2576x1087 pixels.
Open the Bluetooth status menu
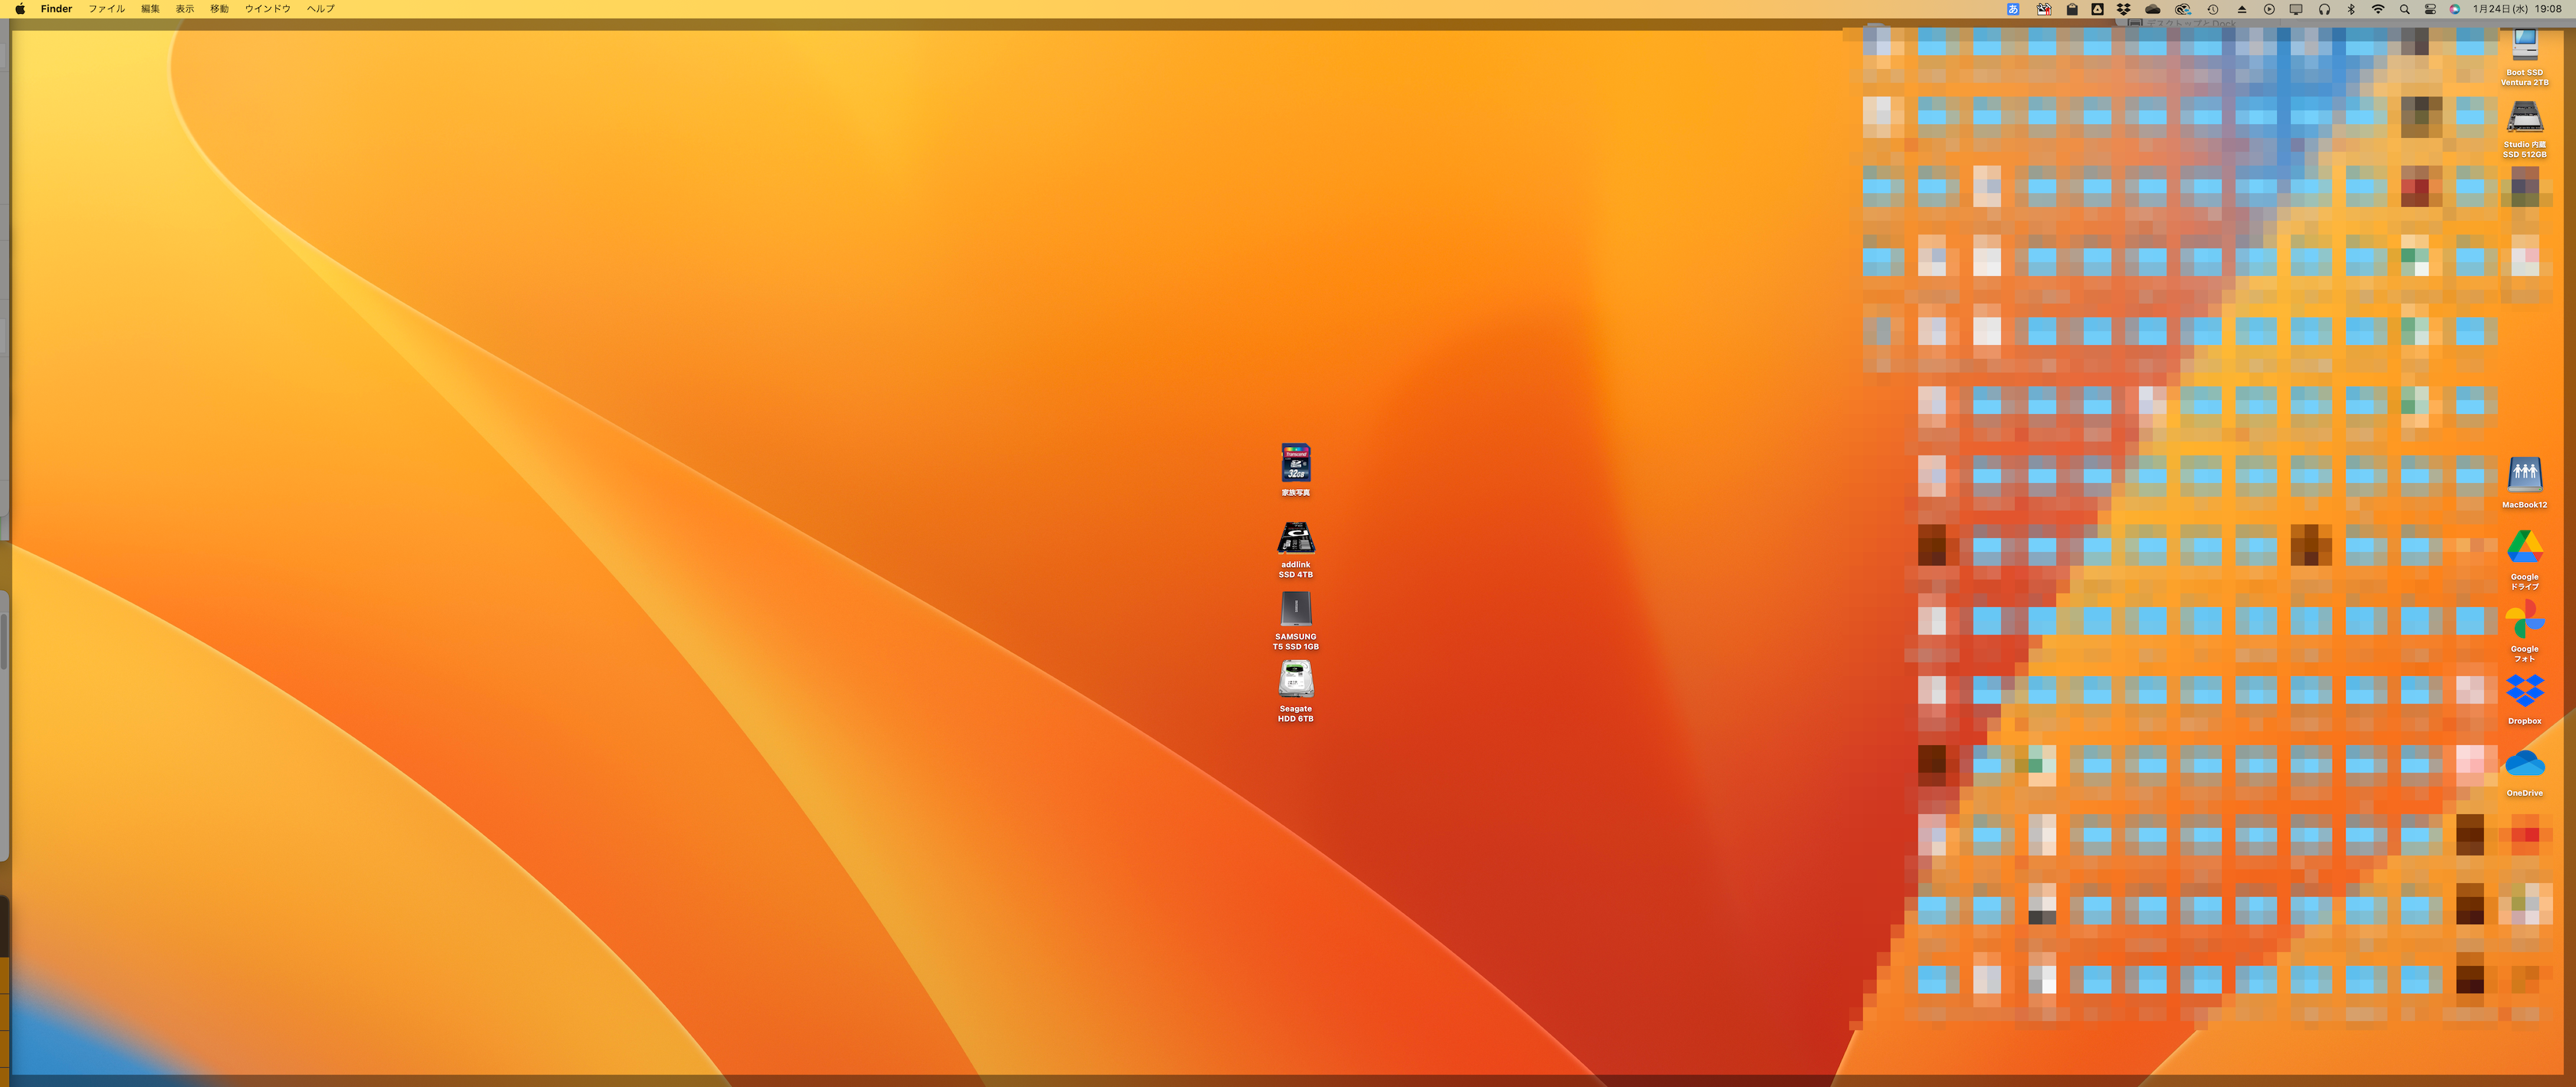[2351, 9]
